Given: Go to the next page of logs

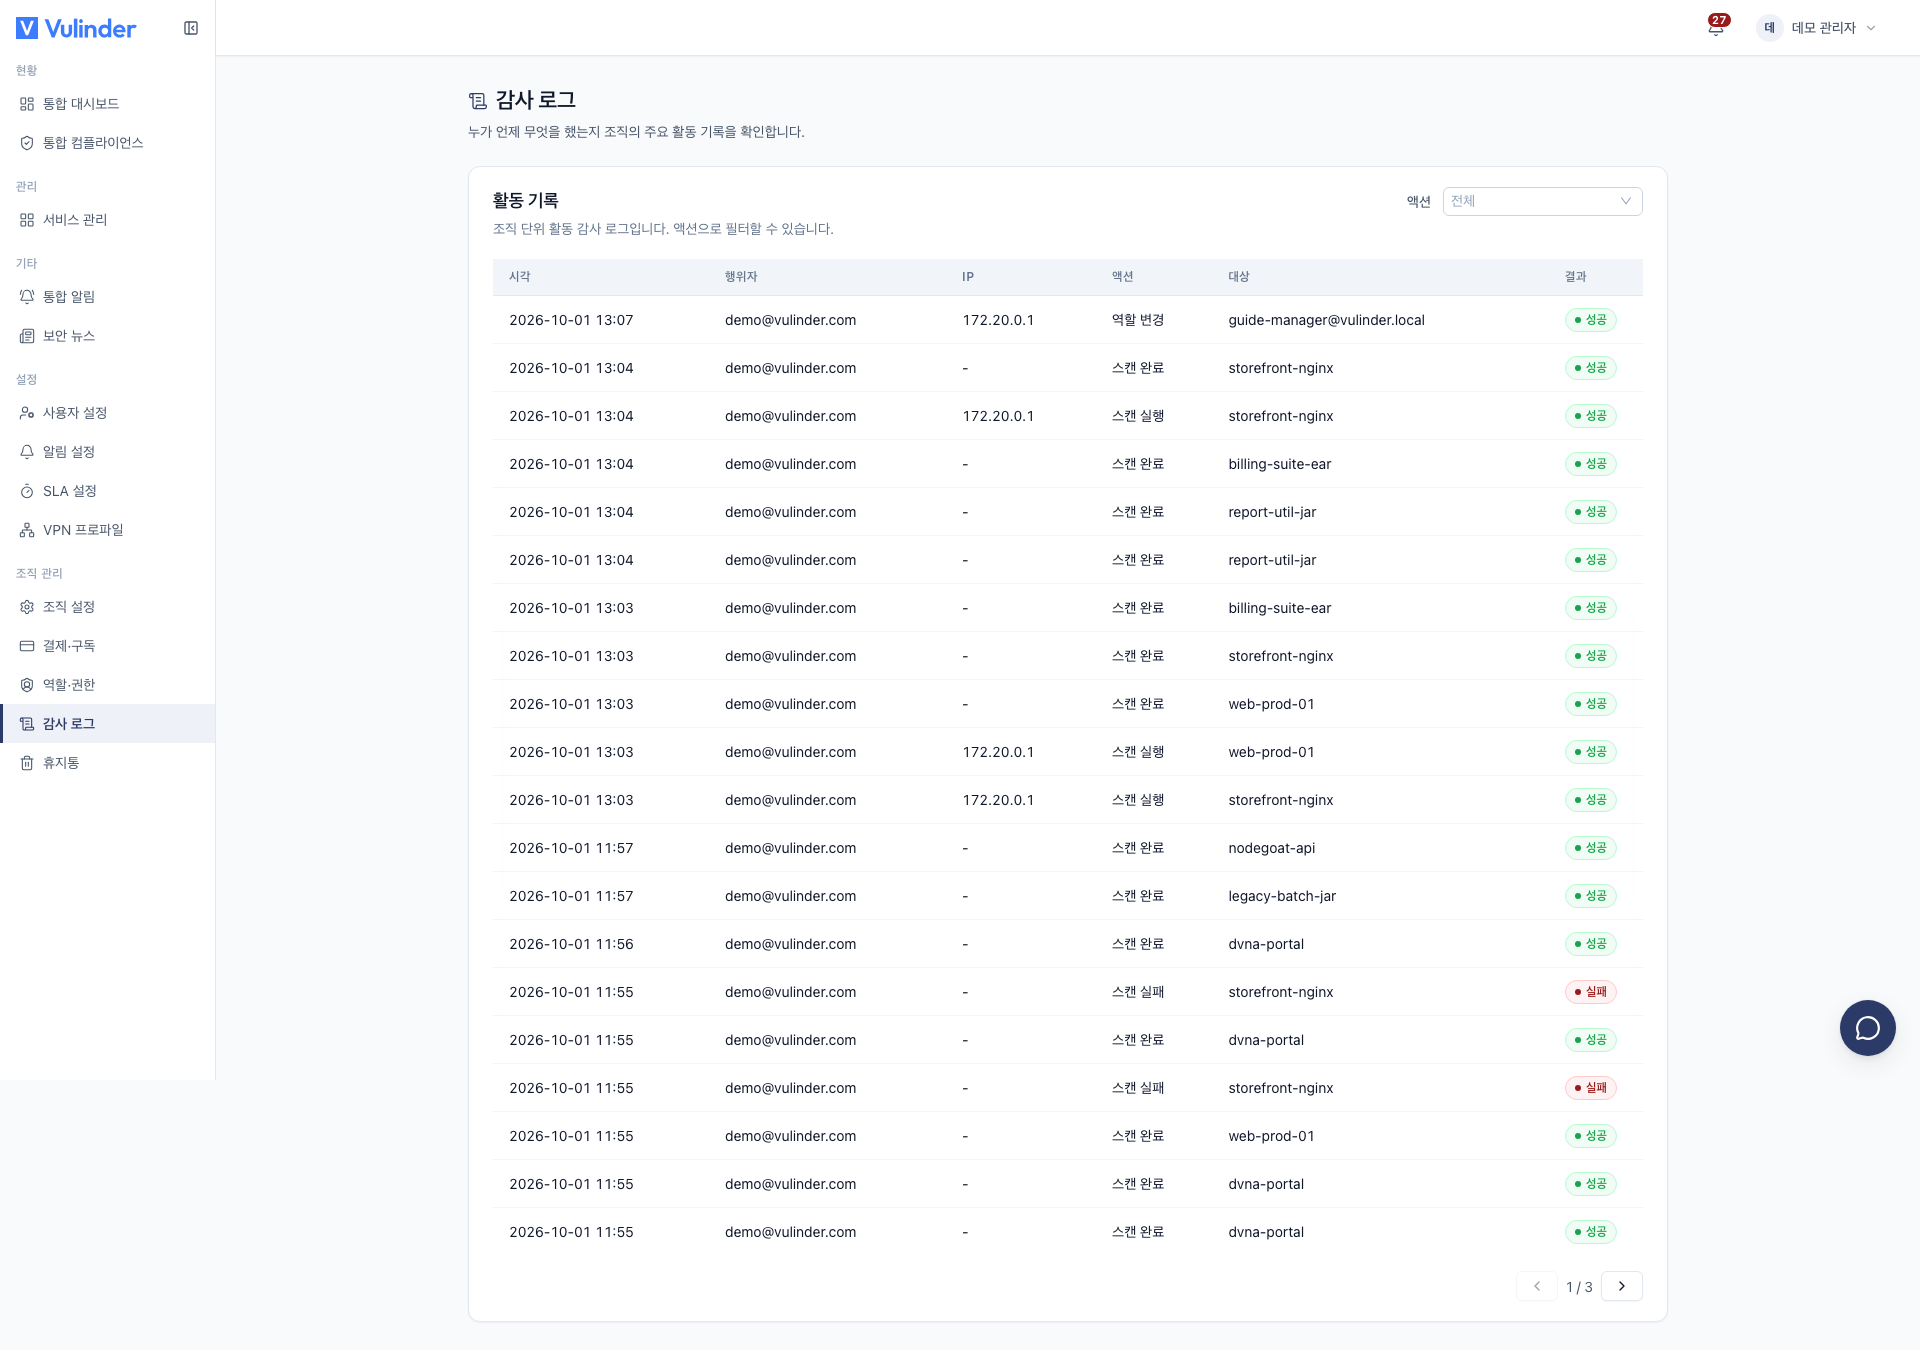Looking at the screenshot, I should pyautogui.click(x=1621, y=1286).
